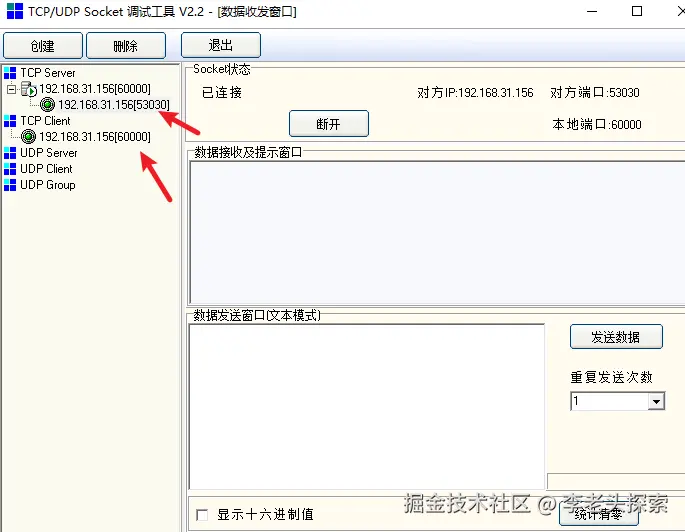Select the UDP Client tree node
685x532 pixels.
pos(46,169)
